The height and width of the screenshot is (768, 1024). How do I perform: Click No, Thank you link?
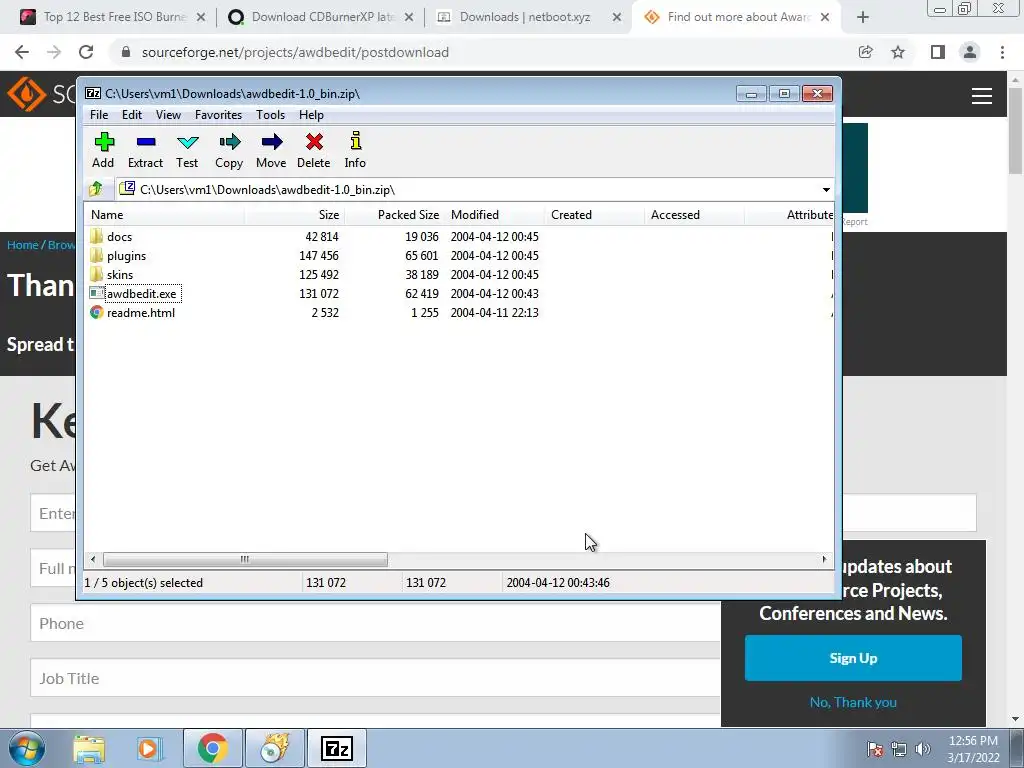(853, 703)
